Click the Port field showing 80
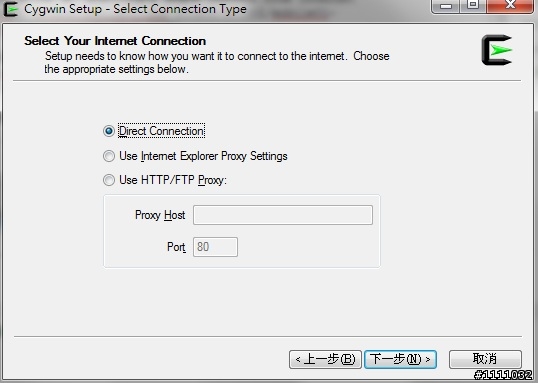Viewport: 538px width, 383px height. 215,247
